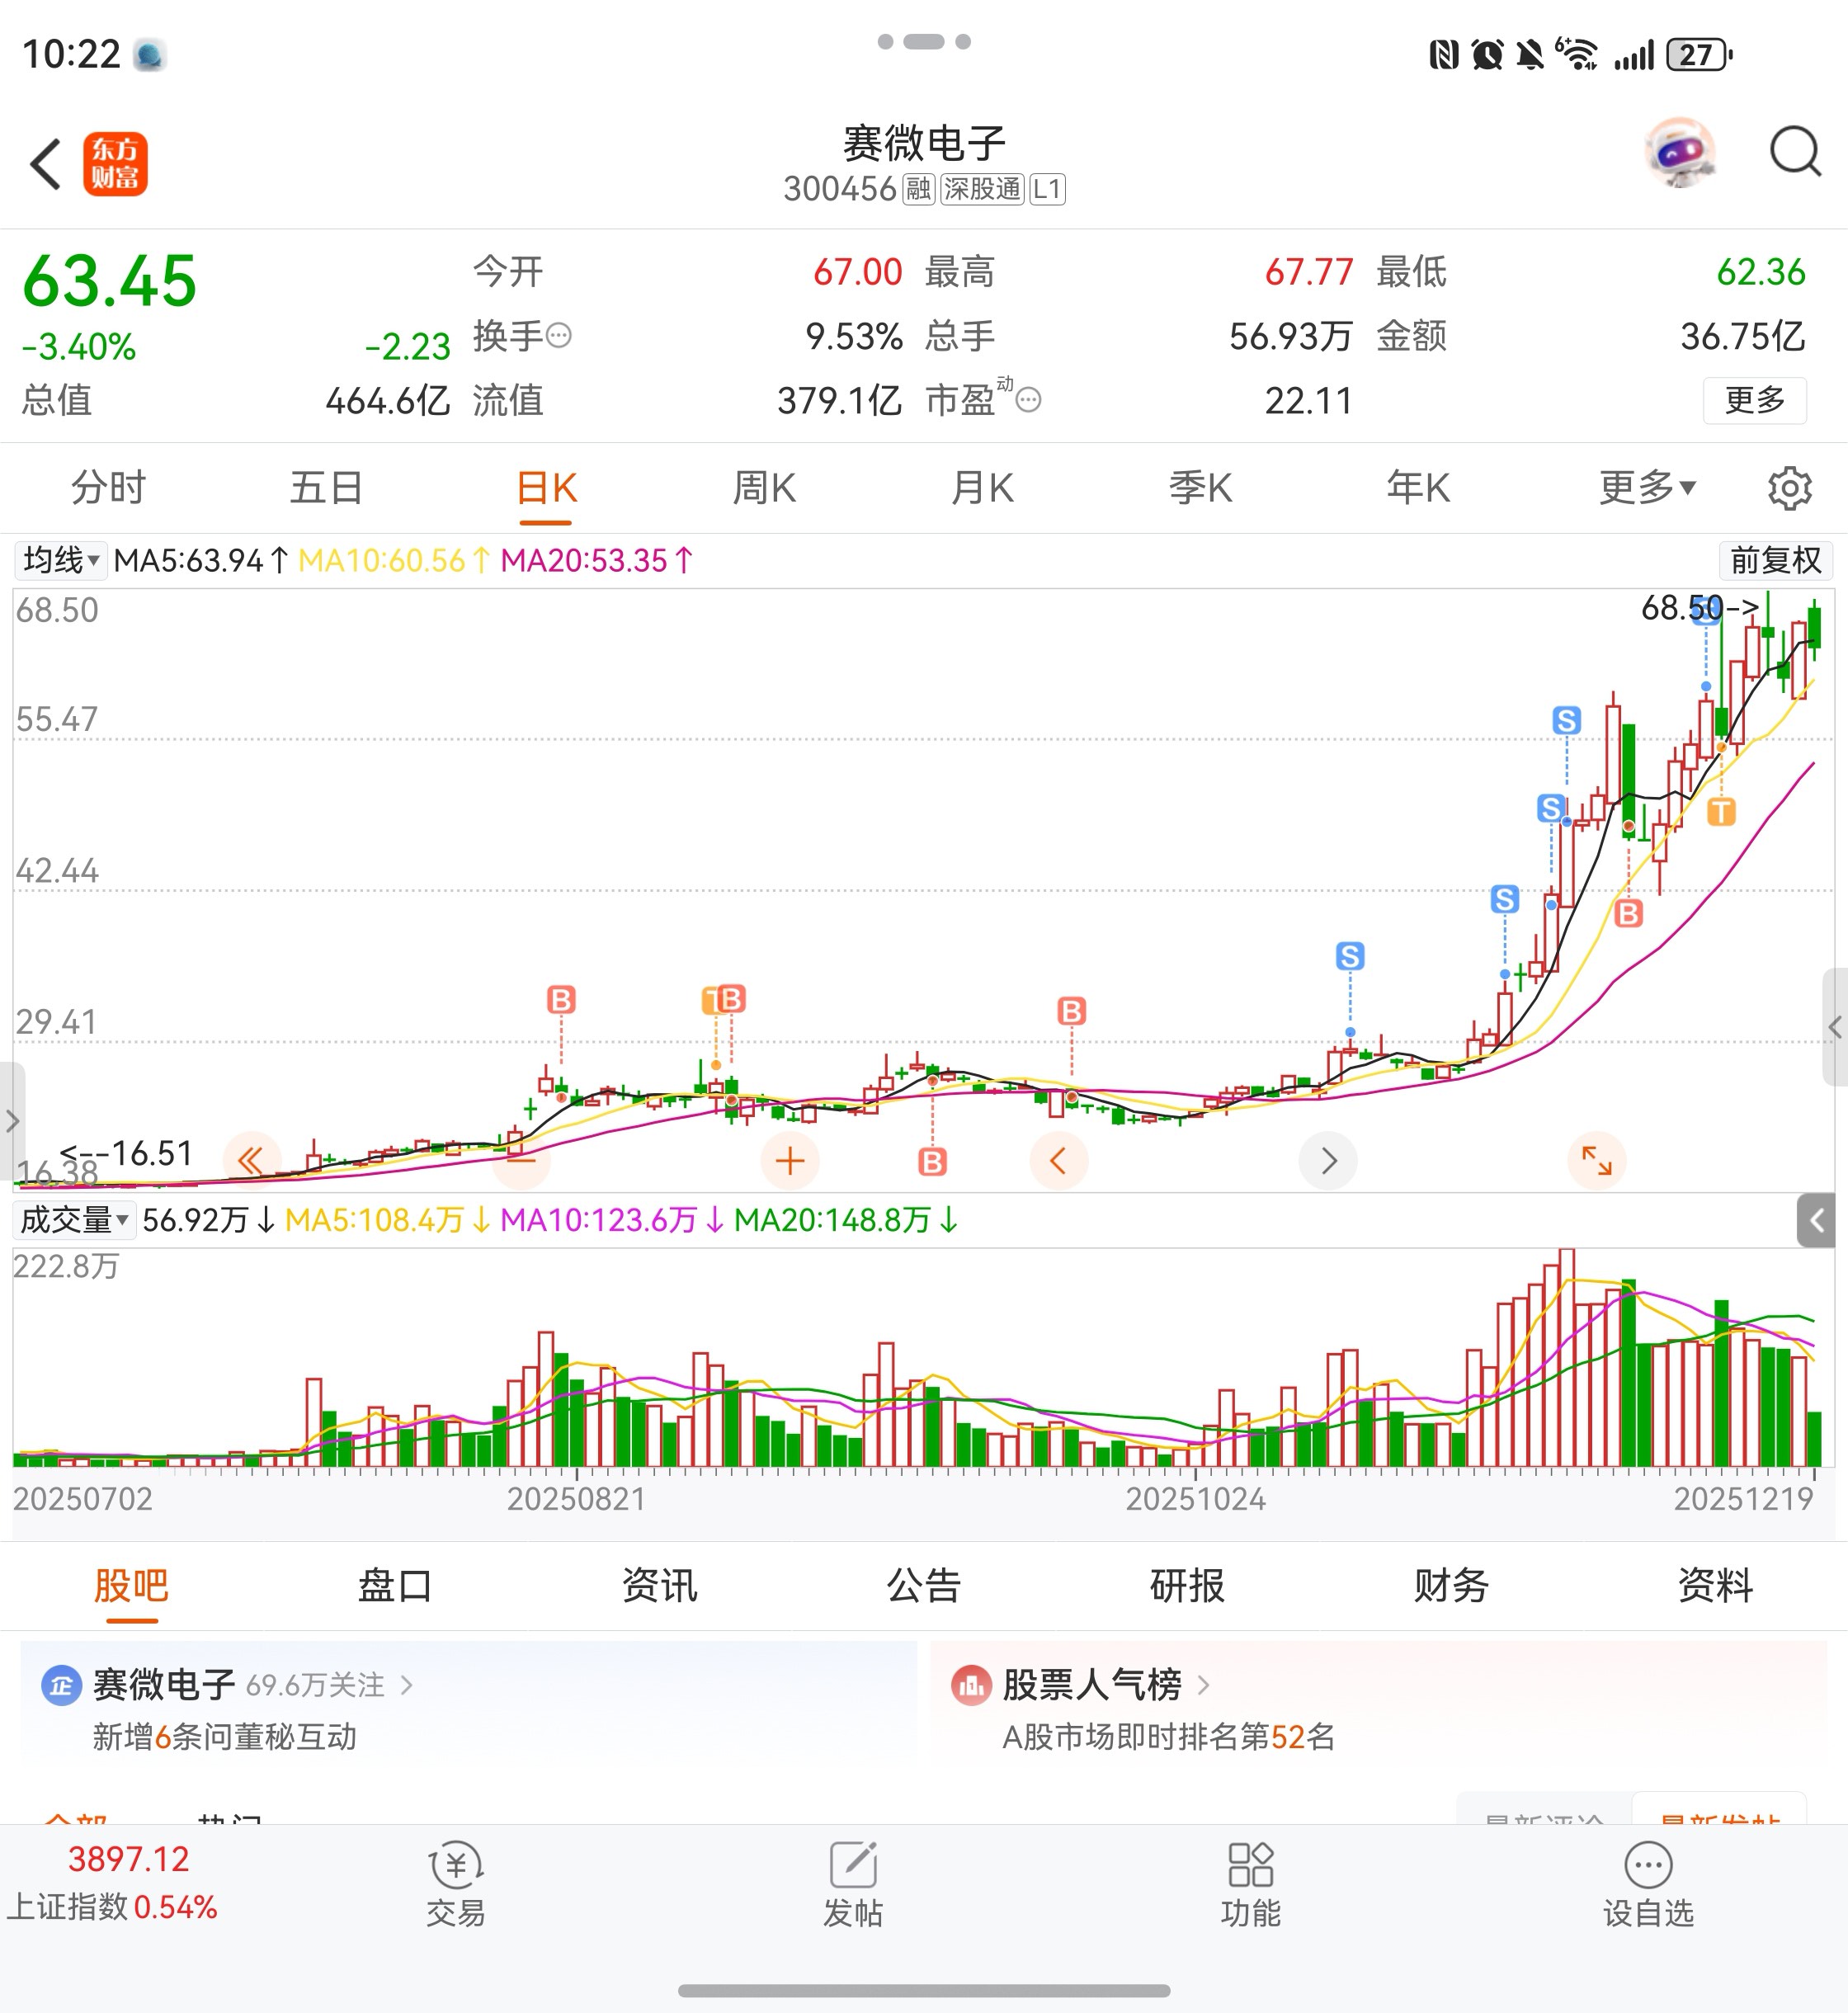Tap the 更多 quote details button

tap(1754, 400)
